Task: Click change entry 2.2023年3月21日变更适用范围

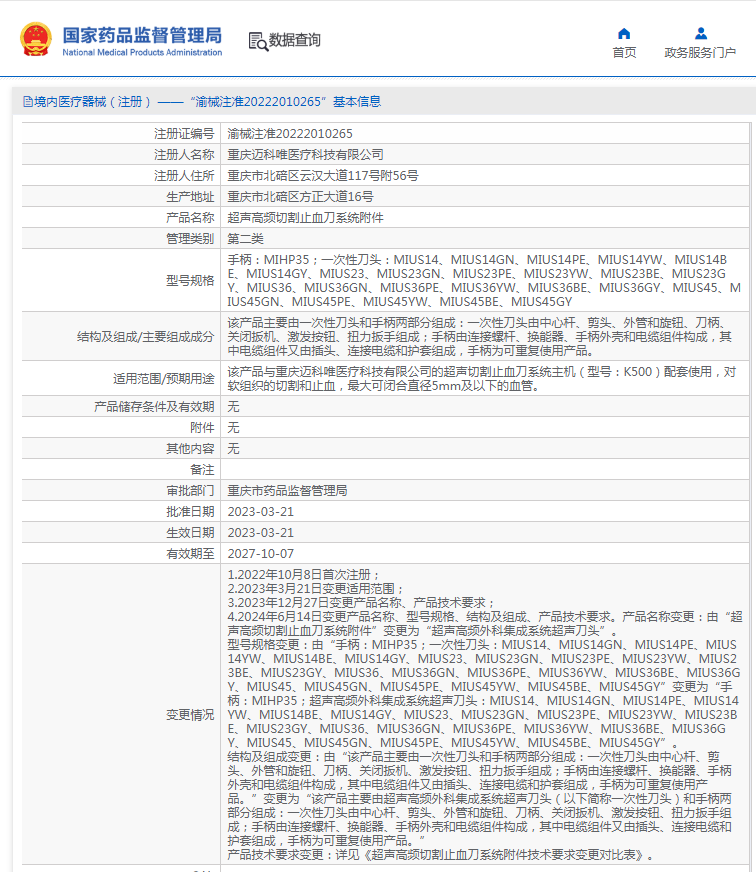Action: coord(316,589)
